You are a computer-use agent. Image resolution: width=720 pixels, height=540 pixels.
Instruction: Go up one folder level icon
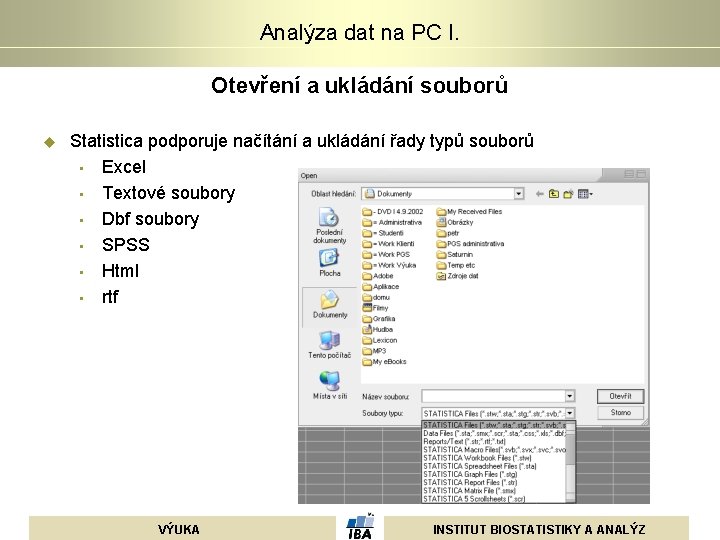click(554, 194)
